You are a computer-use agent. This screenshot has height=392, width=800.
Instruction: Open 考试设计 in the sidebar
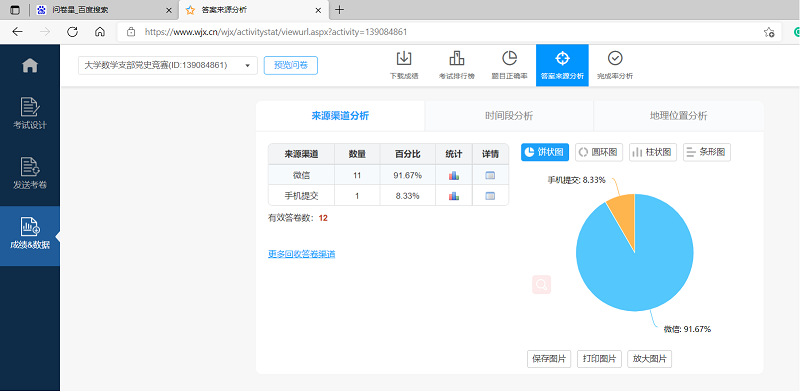[30, 113]
